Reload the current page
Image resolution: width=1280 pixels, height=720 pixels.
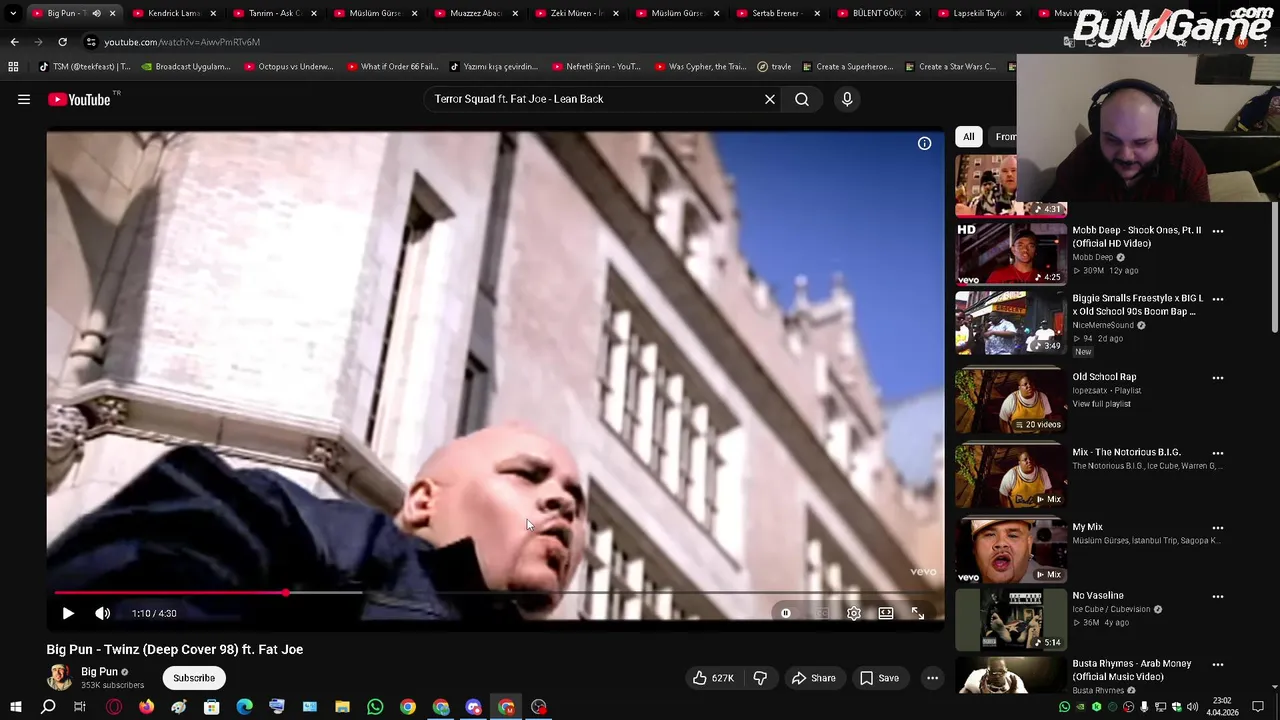tap(62, 42)
